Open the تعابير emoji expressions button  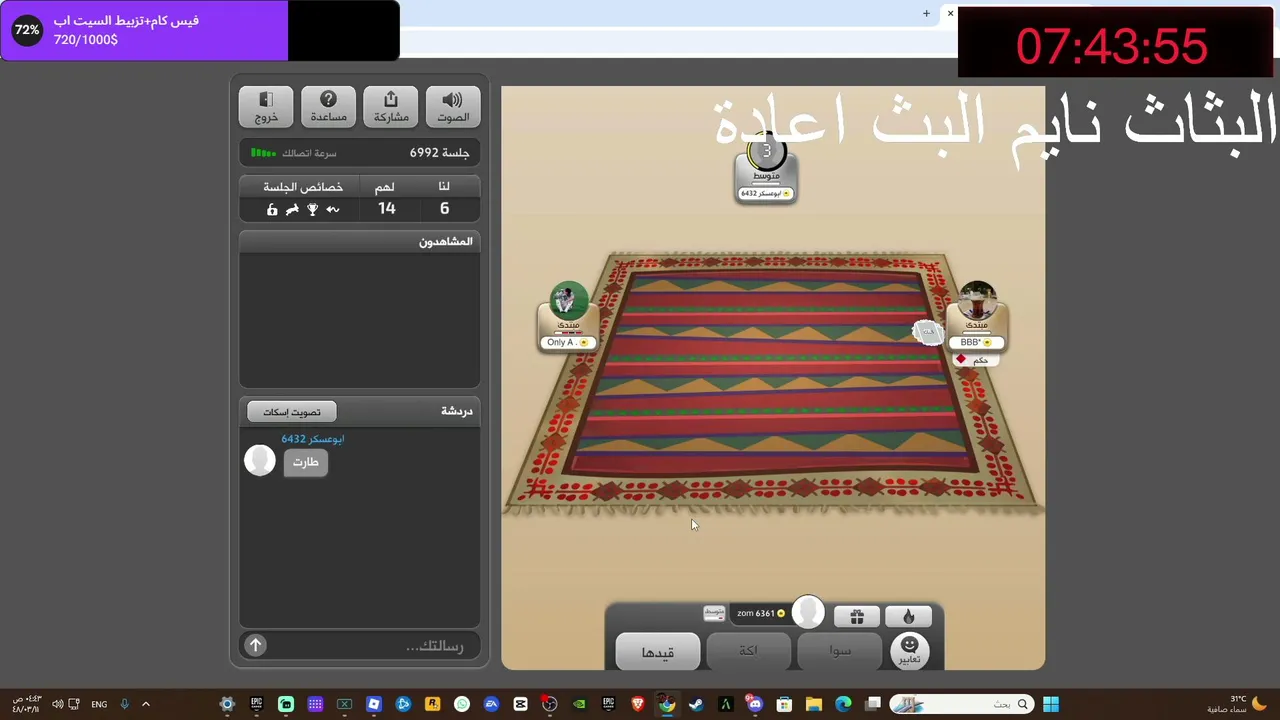tap(909, 651)
